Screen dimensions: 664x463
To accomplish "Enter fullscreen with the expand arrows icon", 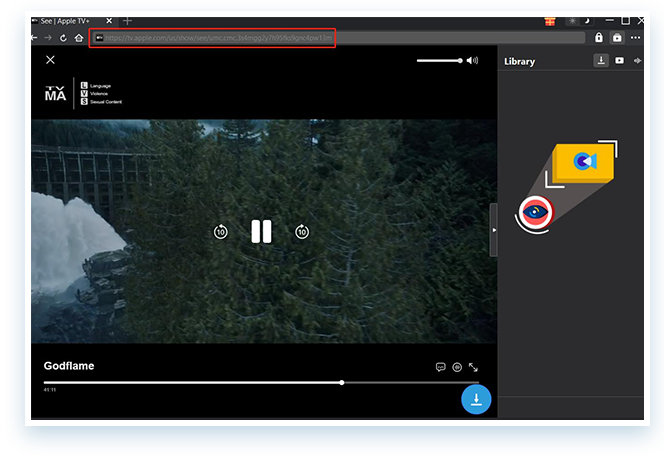I will (473, 367).
